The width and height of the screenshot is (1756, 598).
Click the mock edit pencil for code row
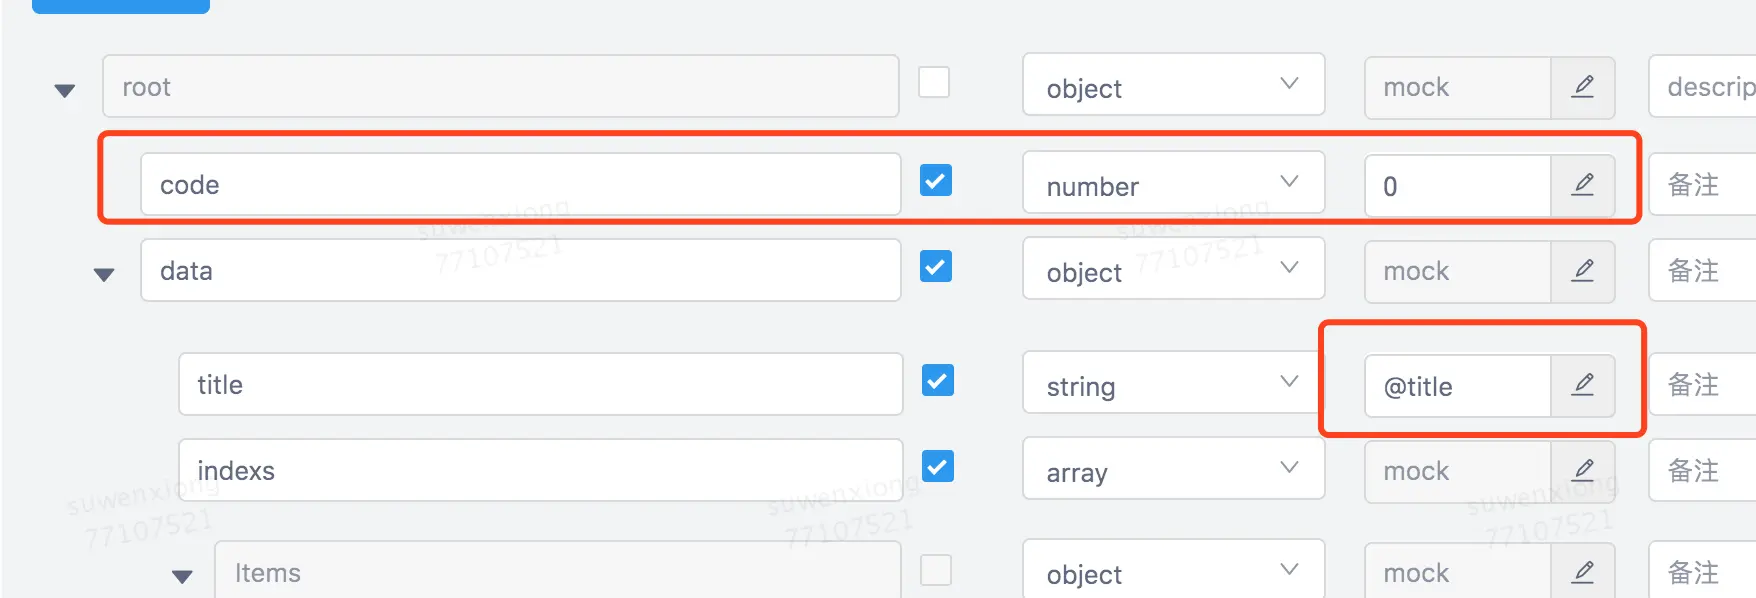1582,185
